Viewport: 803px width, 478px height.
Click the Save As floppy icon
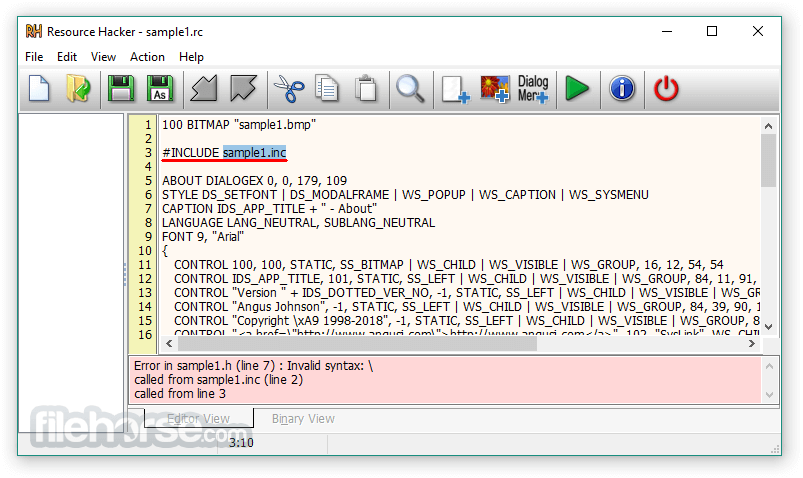pos(160,89)
